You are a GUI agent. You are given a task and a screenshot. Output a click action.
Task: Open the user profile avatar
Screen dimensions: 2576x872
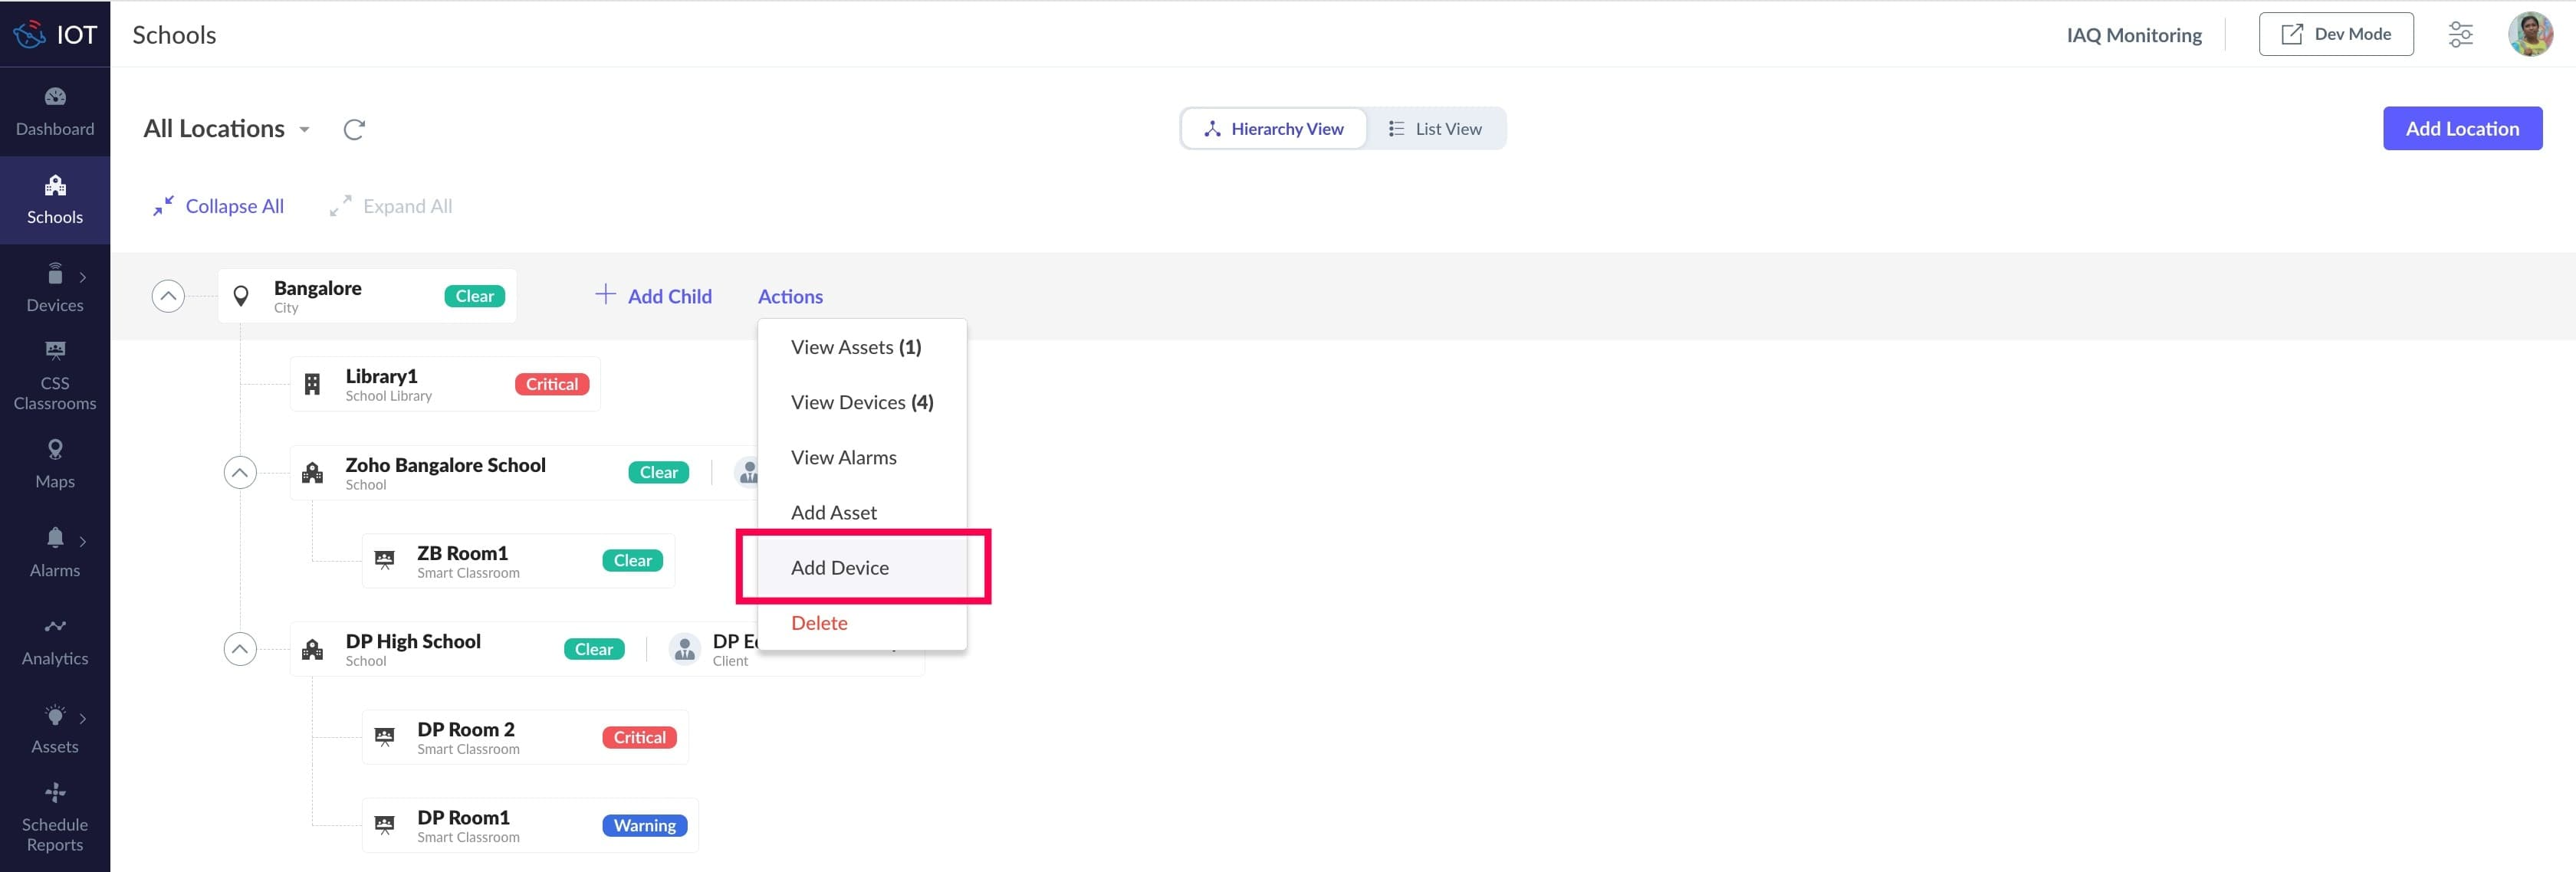[x=2530, y=35]
